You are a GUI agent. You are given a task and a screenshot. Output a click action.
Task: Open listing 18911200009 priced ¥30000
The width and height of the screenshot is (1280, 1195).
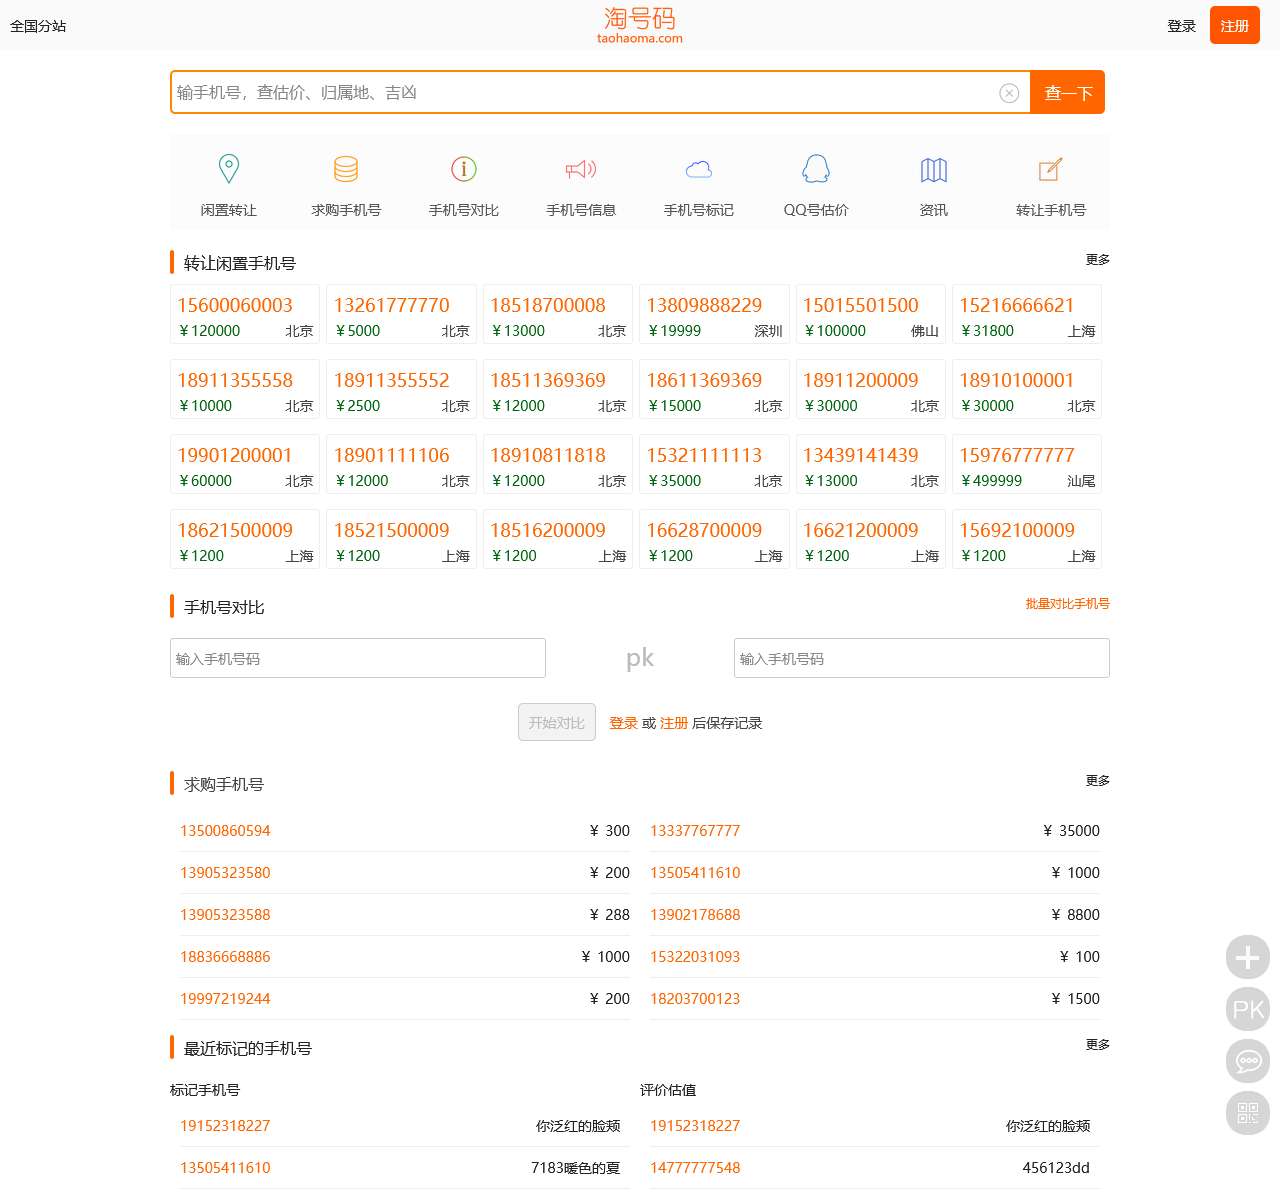click(871, 390)
